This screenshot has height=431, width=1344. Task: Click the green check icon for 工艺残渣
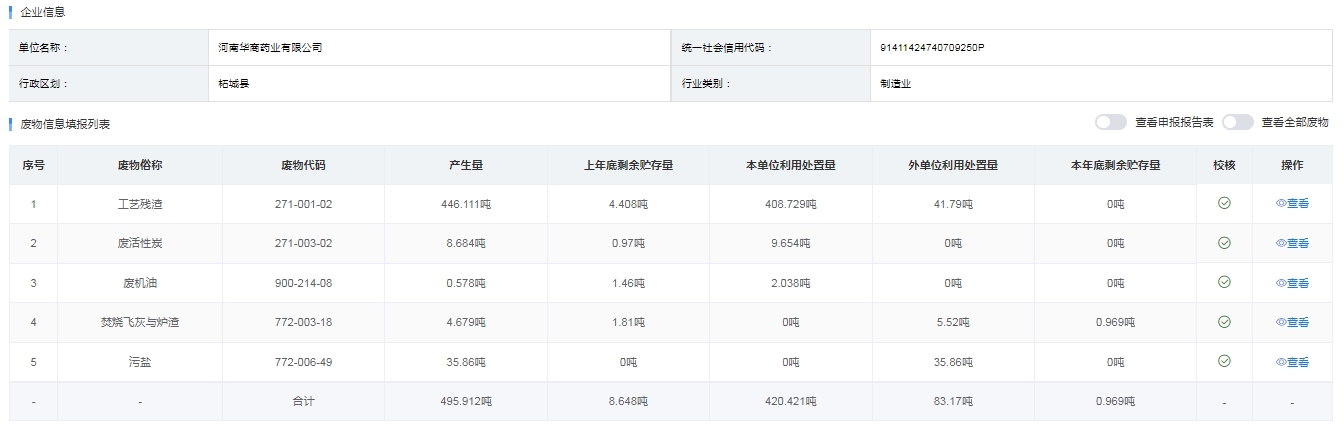tap(1223, 203)
